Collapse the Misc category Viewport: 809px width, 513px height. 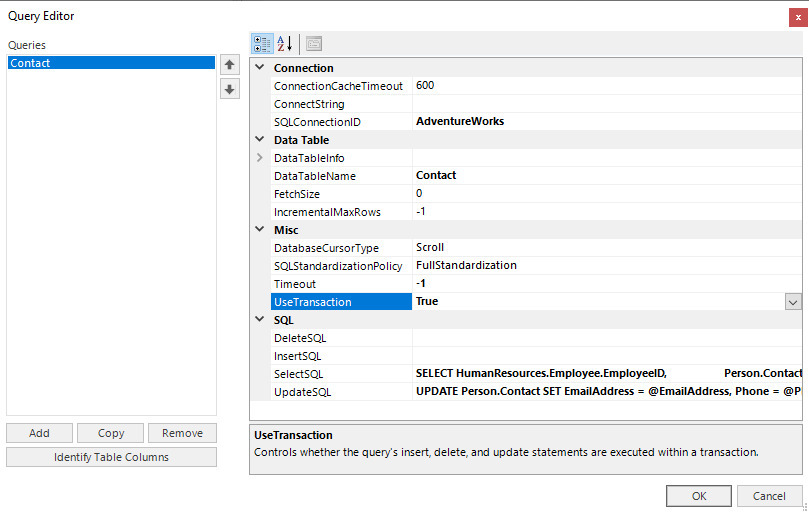tap(260, 230)
